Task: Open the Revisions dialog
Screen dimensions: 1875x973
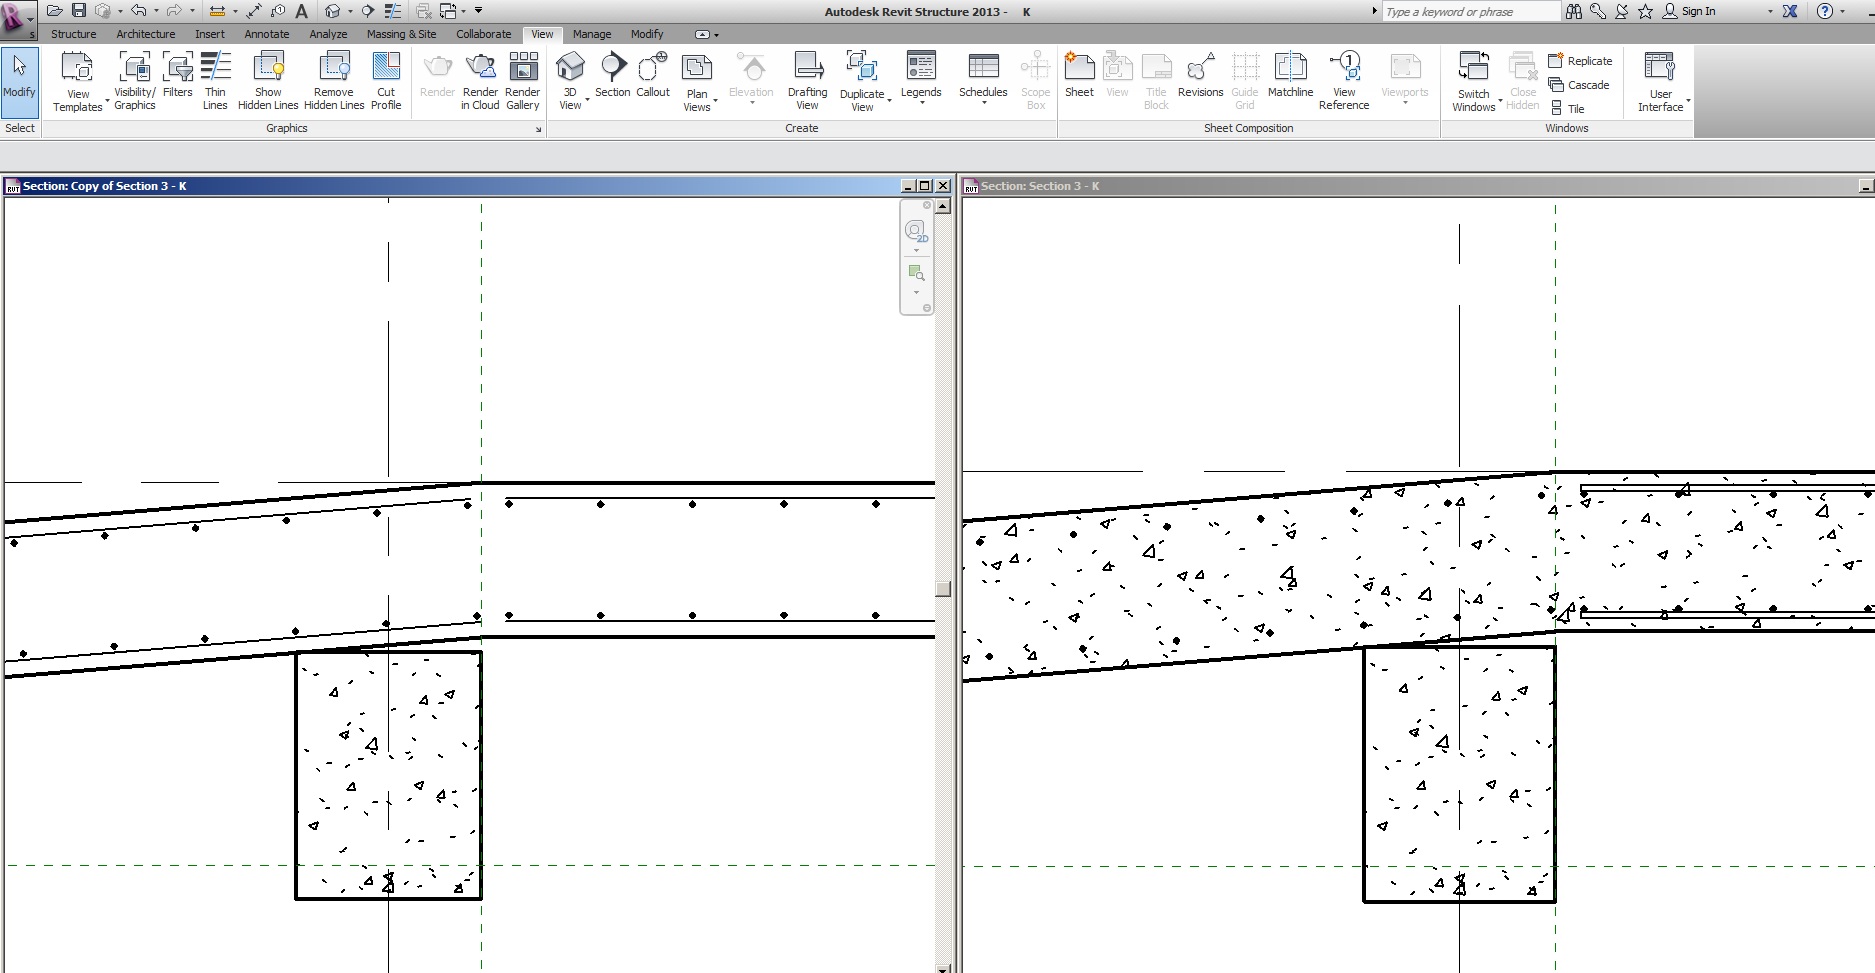Action: point(1200,78)
